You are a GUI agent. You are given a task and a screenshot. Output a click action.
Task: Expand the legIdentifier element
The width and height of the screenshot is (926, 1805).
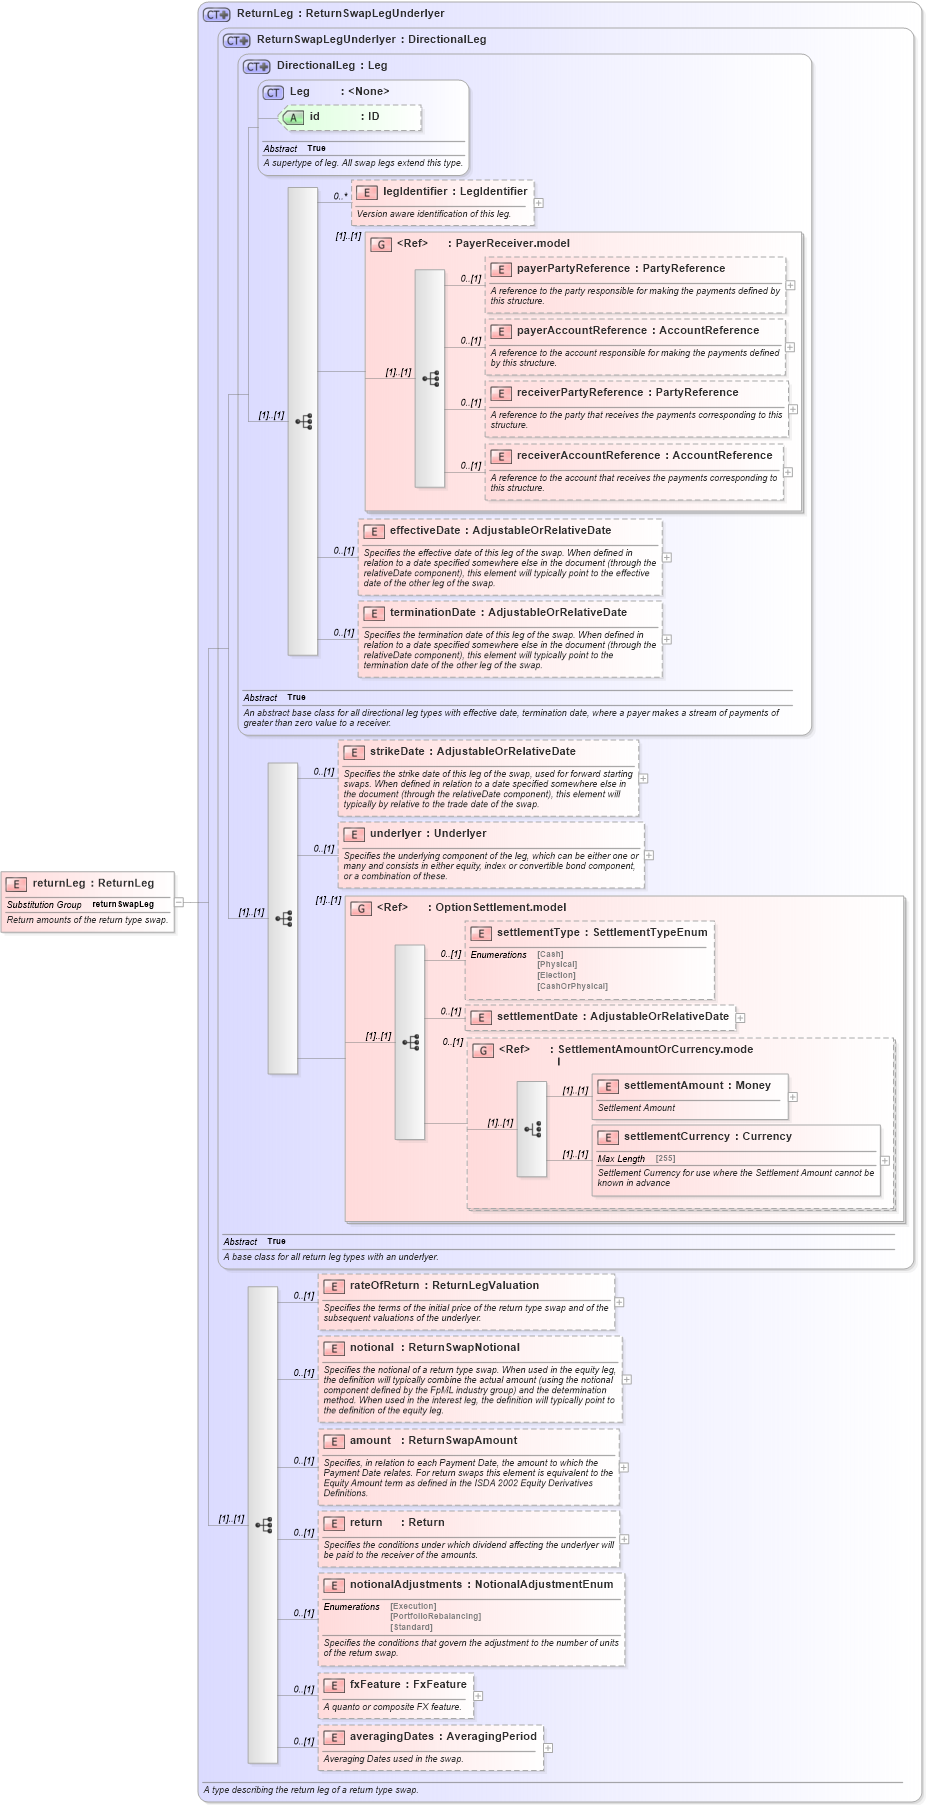pyautogui.click(x=538, y=203)
